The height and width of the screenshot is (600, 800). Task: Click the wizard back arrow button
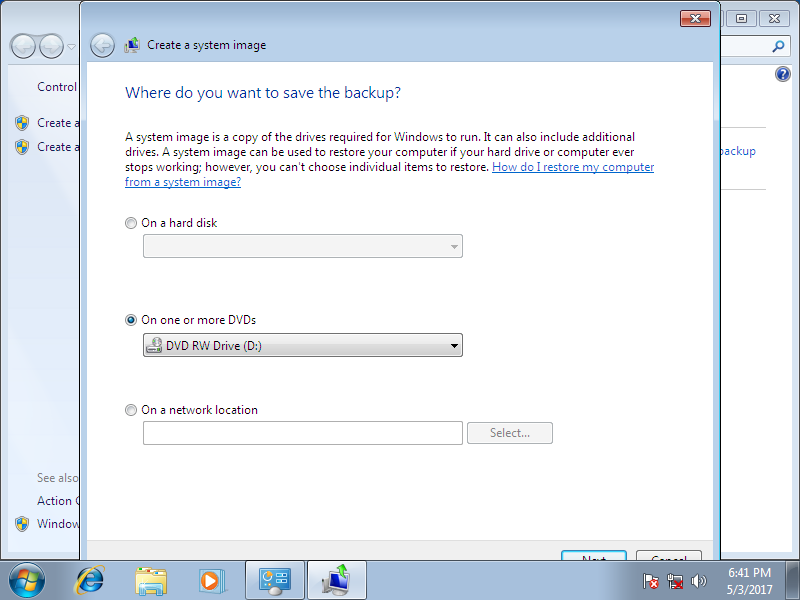[102, 45]
